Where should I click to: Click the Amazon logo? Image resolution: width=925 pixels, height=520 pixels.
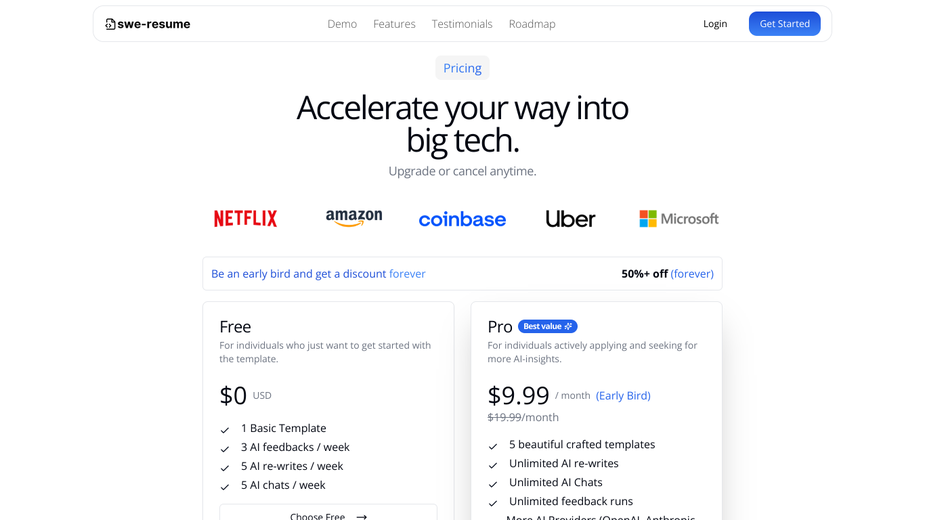(x=354, y=218)
